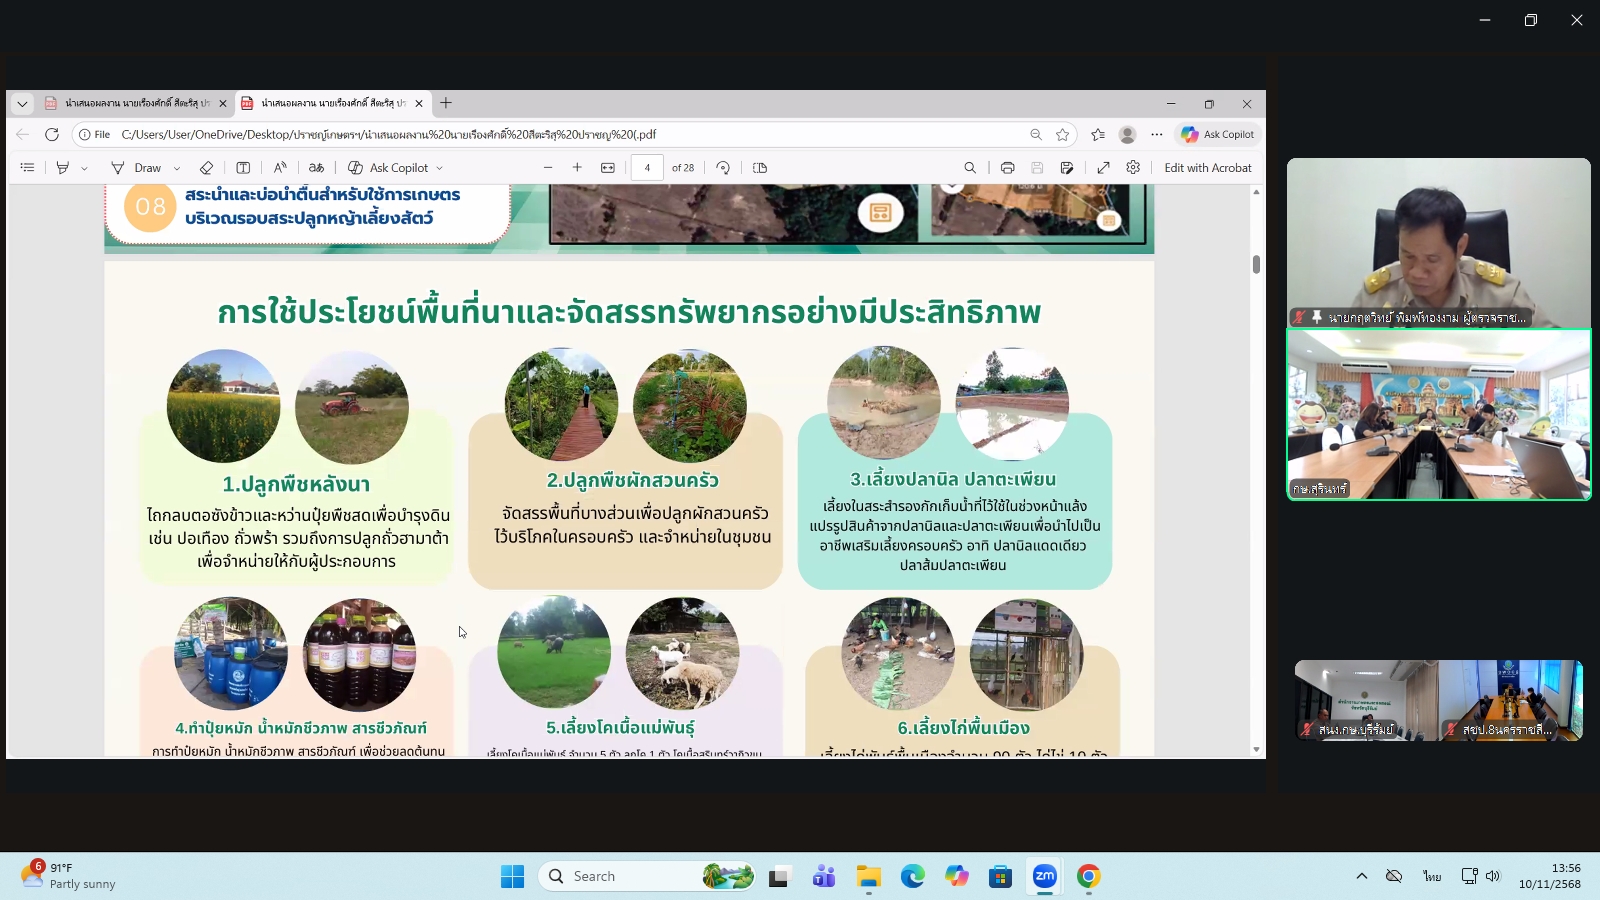Viewport: 1600px width, 900px height.
Task: Search within the PDF document
Action: 970,167
